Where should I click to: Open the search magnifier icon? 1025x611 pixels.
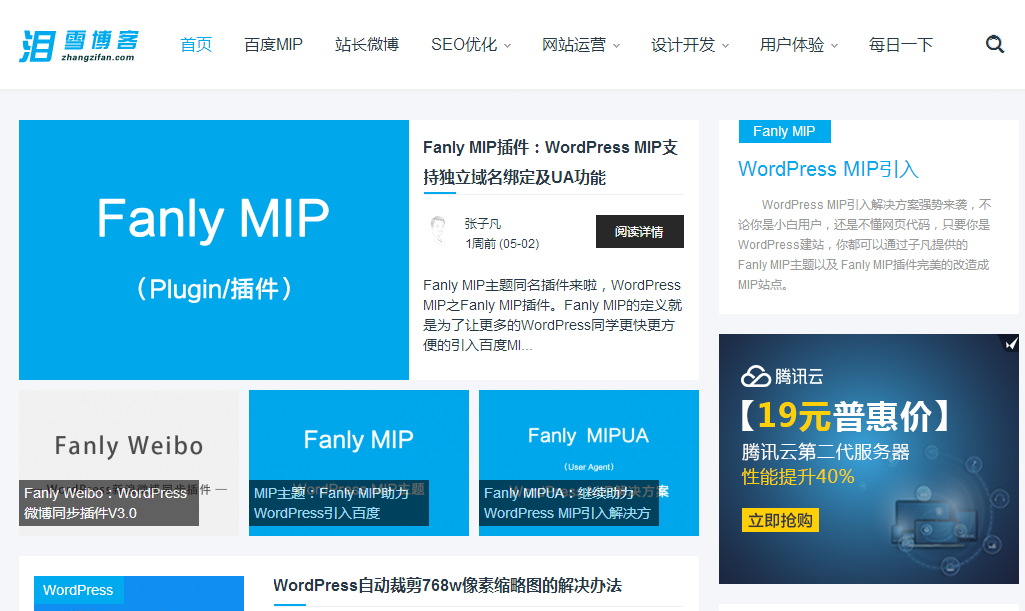coord(994,44)
